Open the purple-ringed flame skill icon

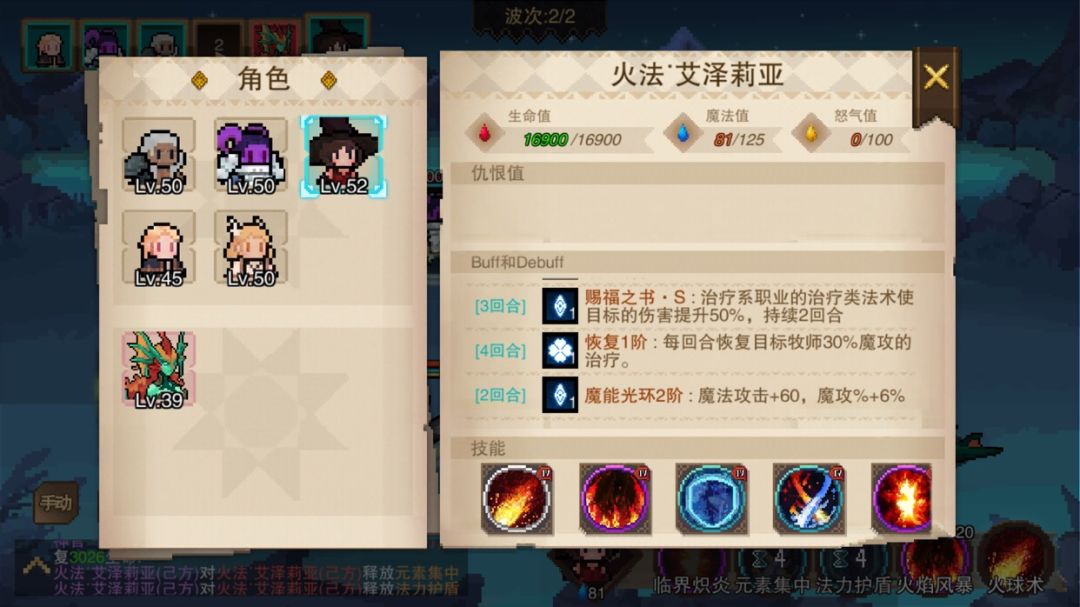[x=614, y=499]
